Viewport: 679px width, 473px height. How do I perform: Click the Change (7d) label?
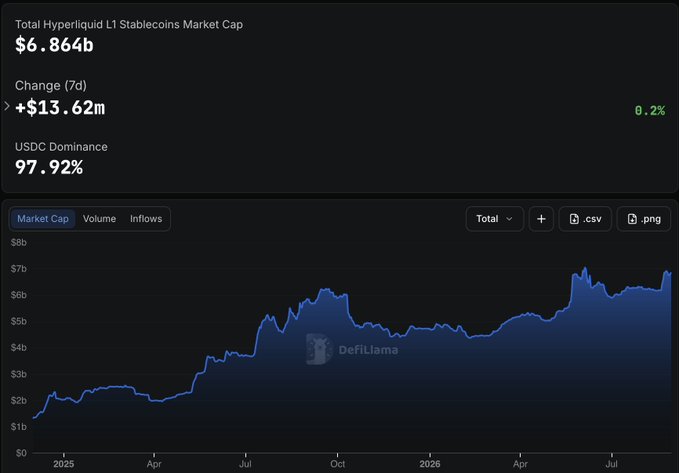tap(51, 86)
